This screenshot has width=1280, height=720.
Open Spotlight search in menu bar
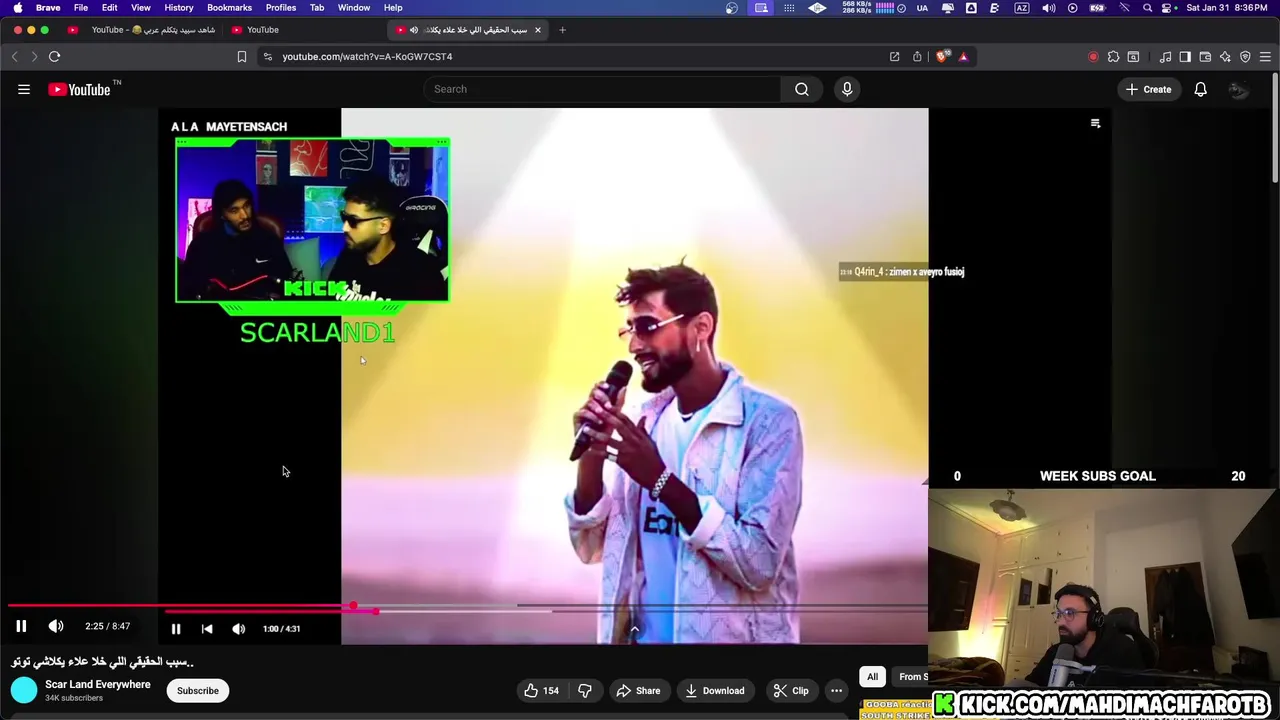(1147, 8)
